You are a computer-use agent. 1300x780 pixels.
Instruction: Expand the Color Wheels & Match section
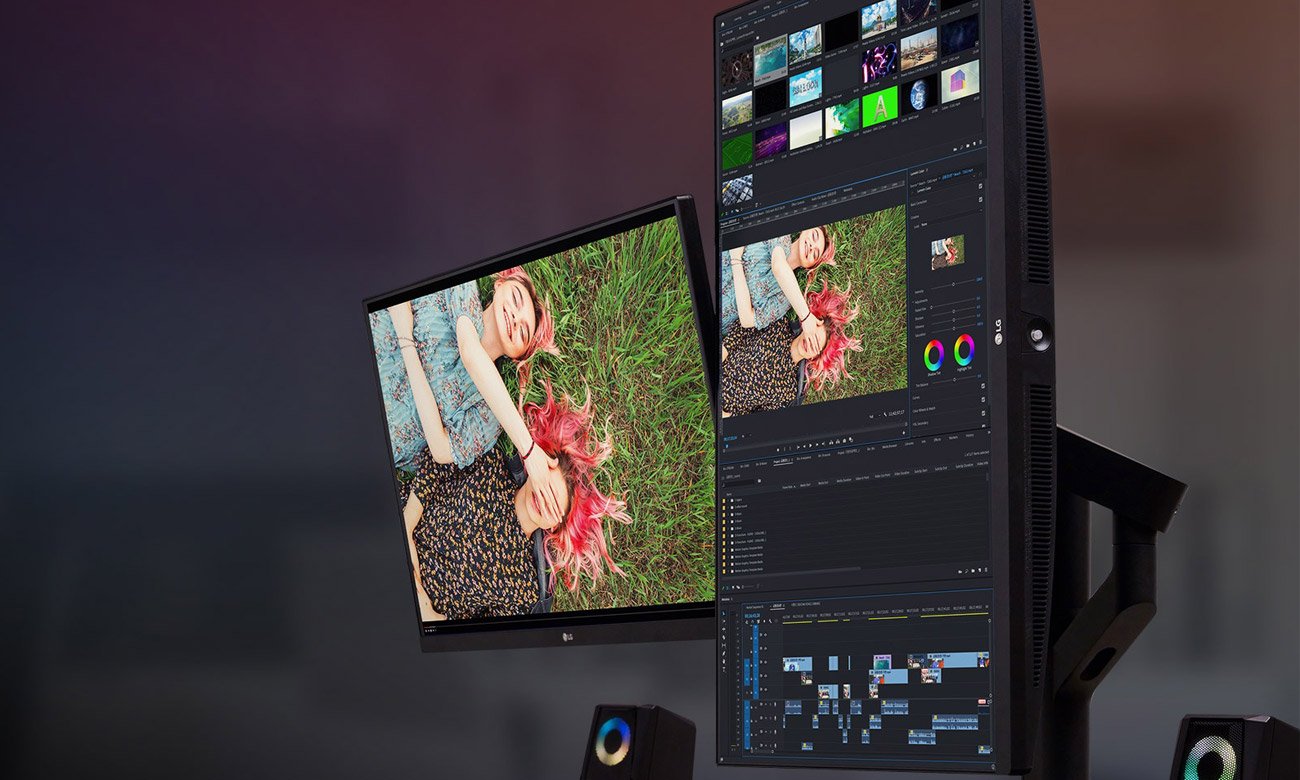click(924, 409)
